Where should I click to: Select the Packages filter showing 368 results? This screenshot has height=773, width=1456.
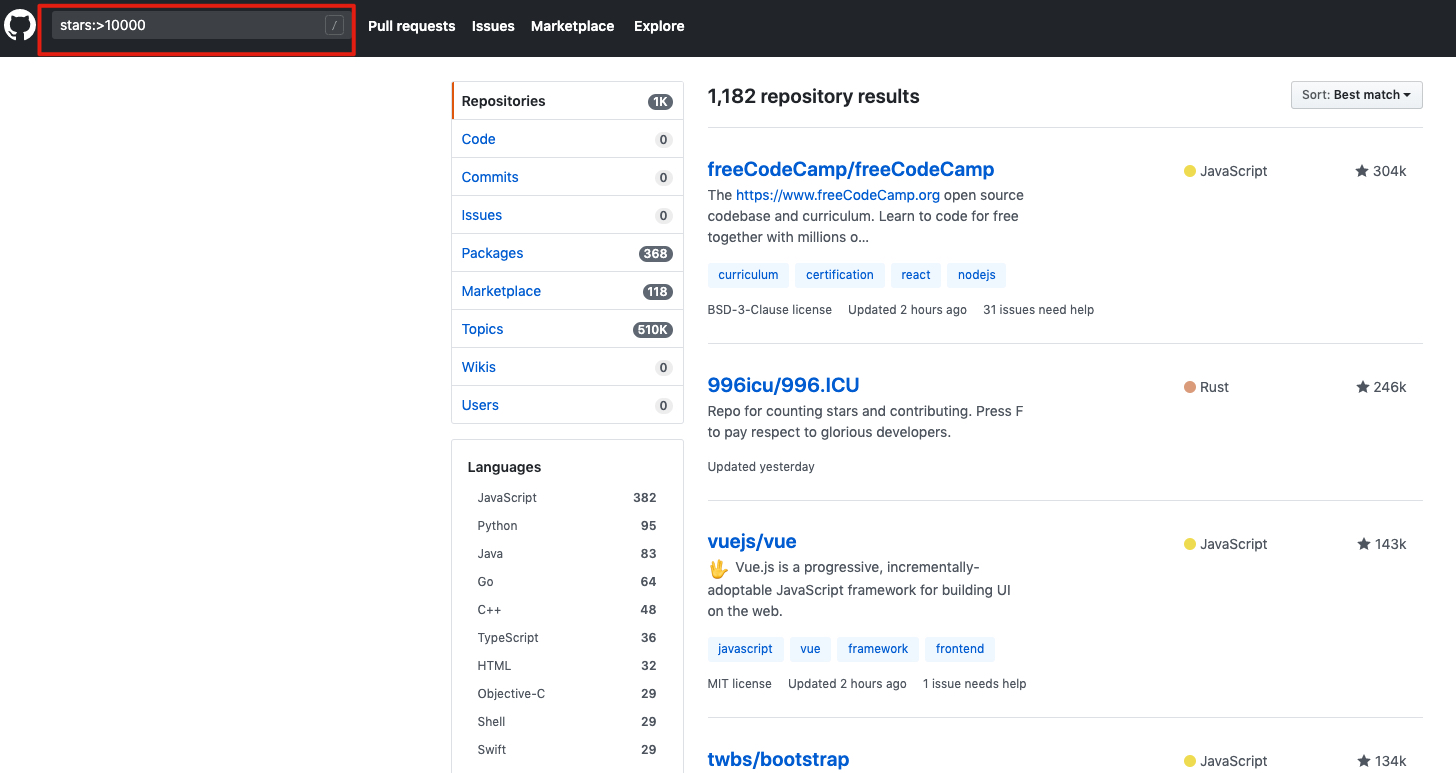492,252
